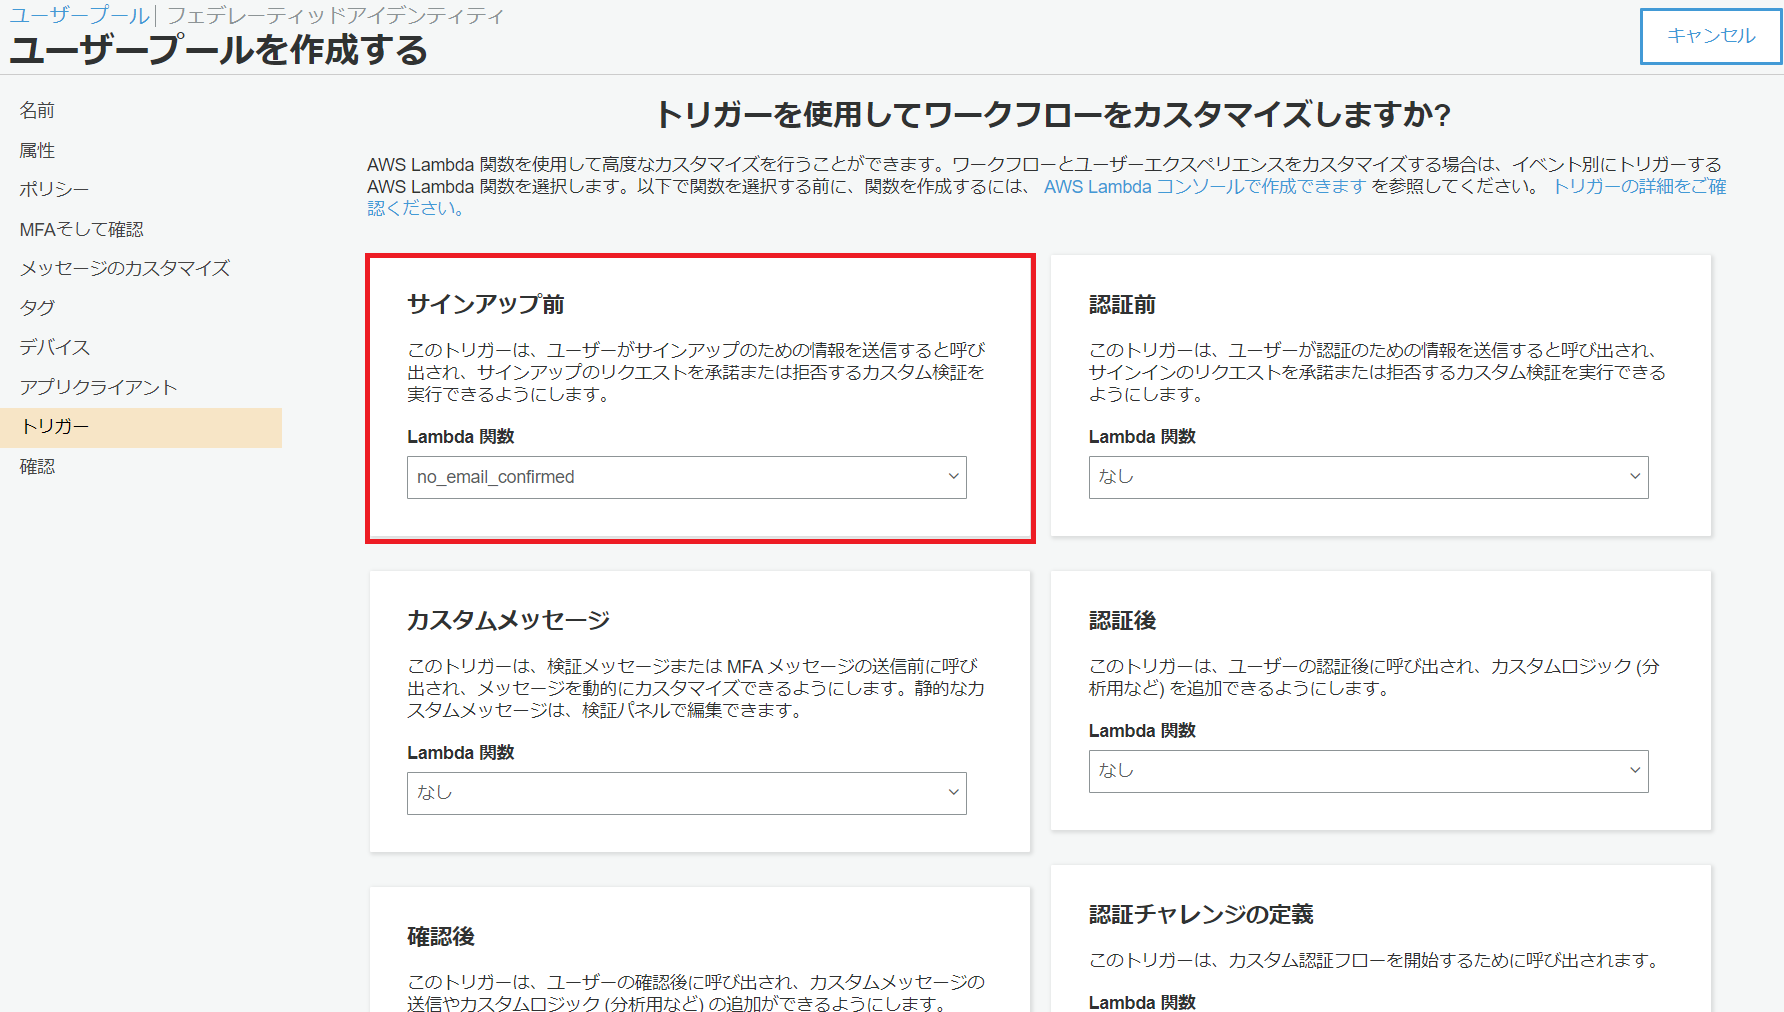This screenshot has width=1784, height=1012.
Task: Expand the 認証前 Lambda function dropdown
Action: pos(1367,477)
